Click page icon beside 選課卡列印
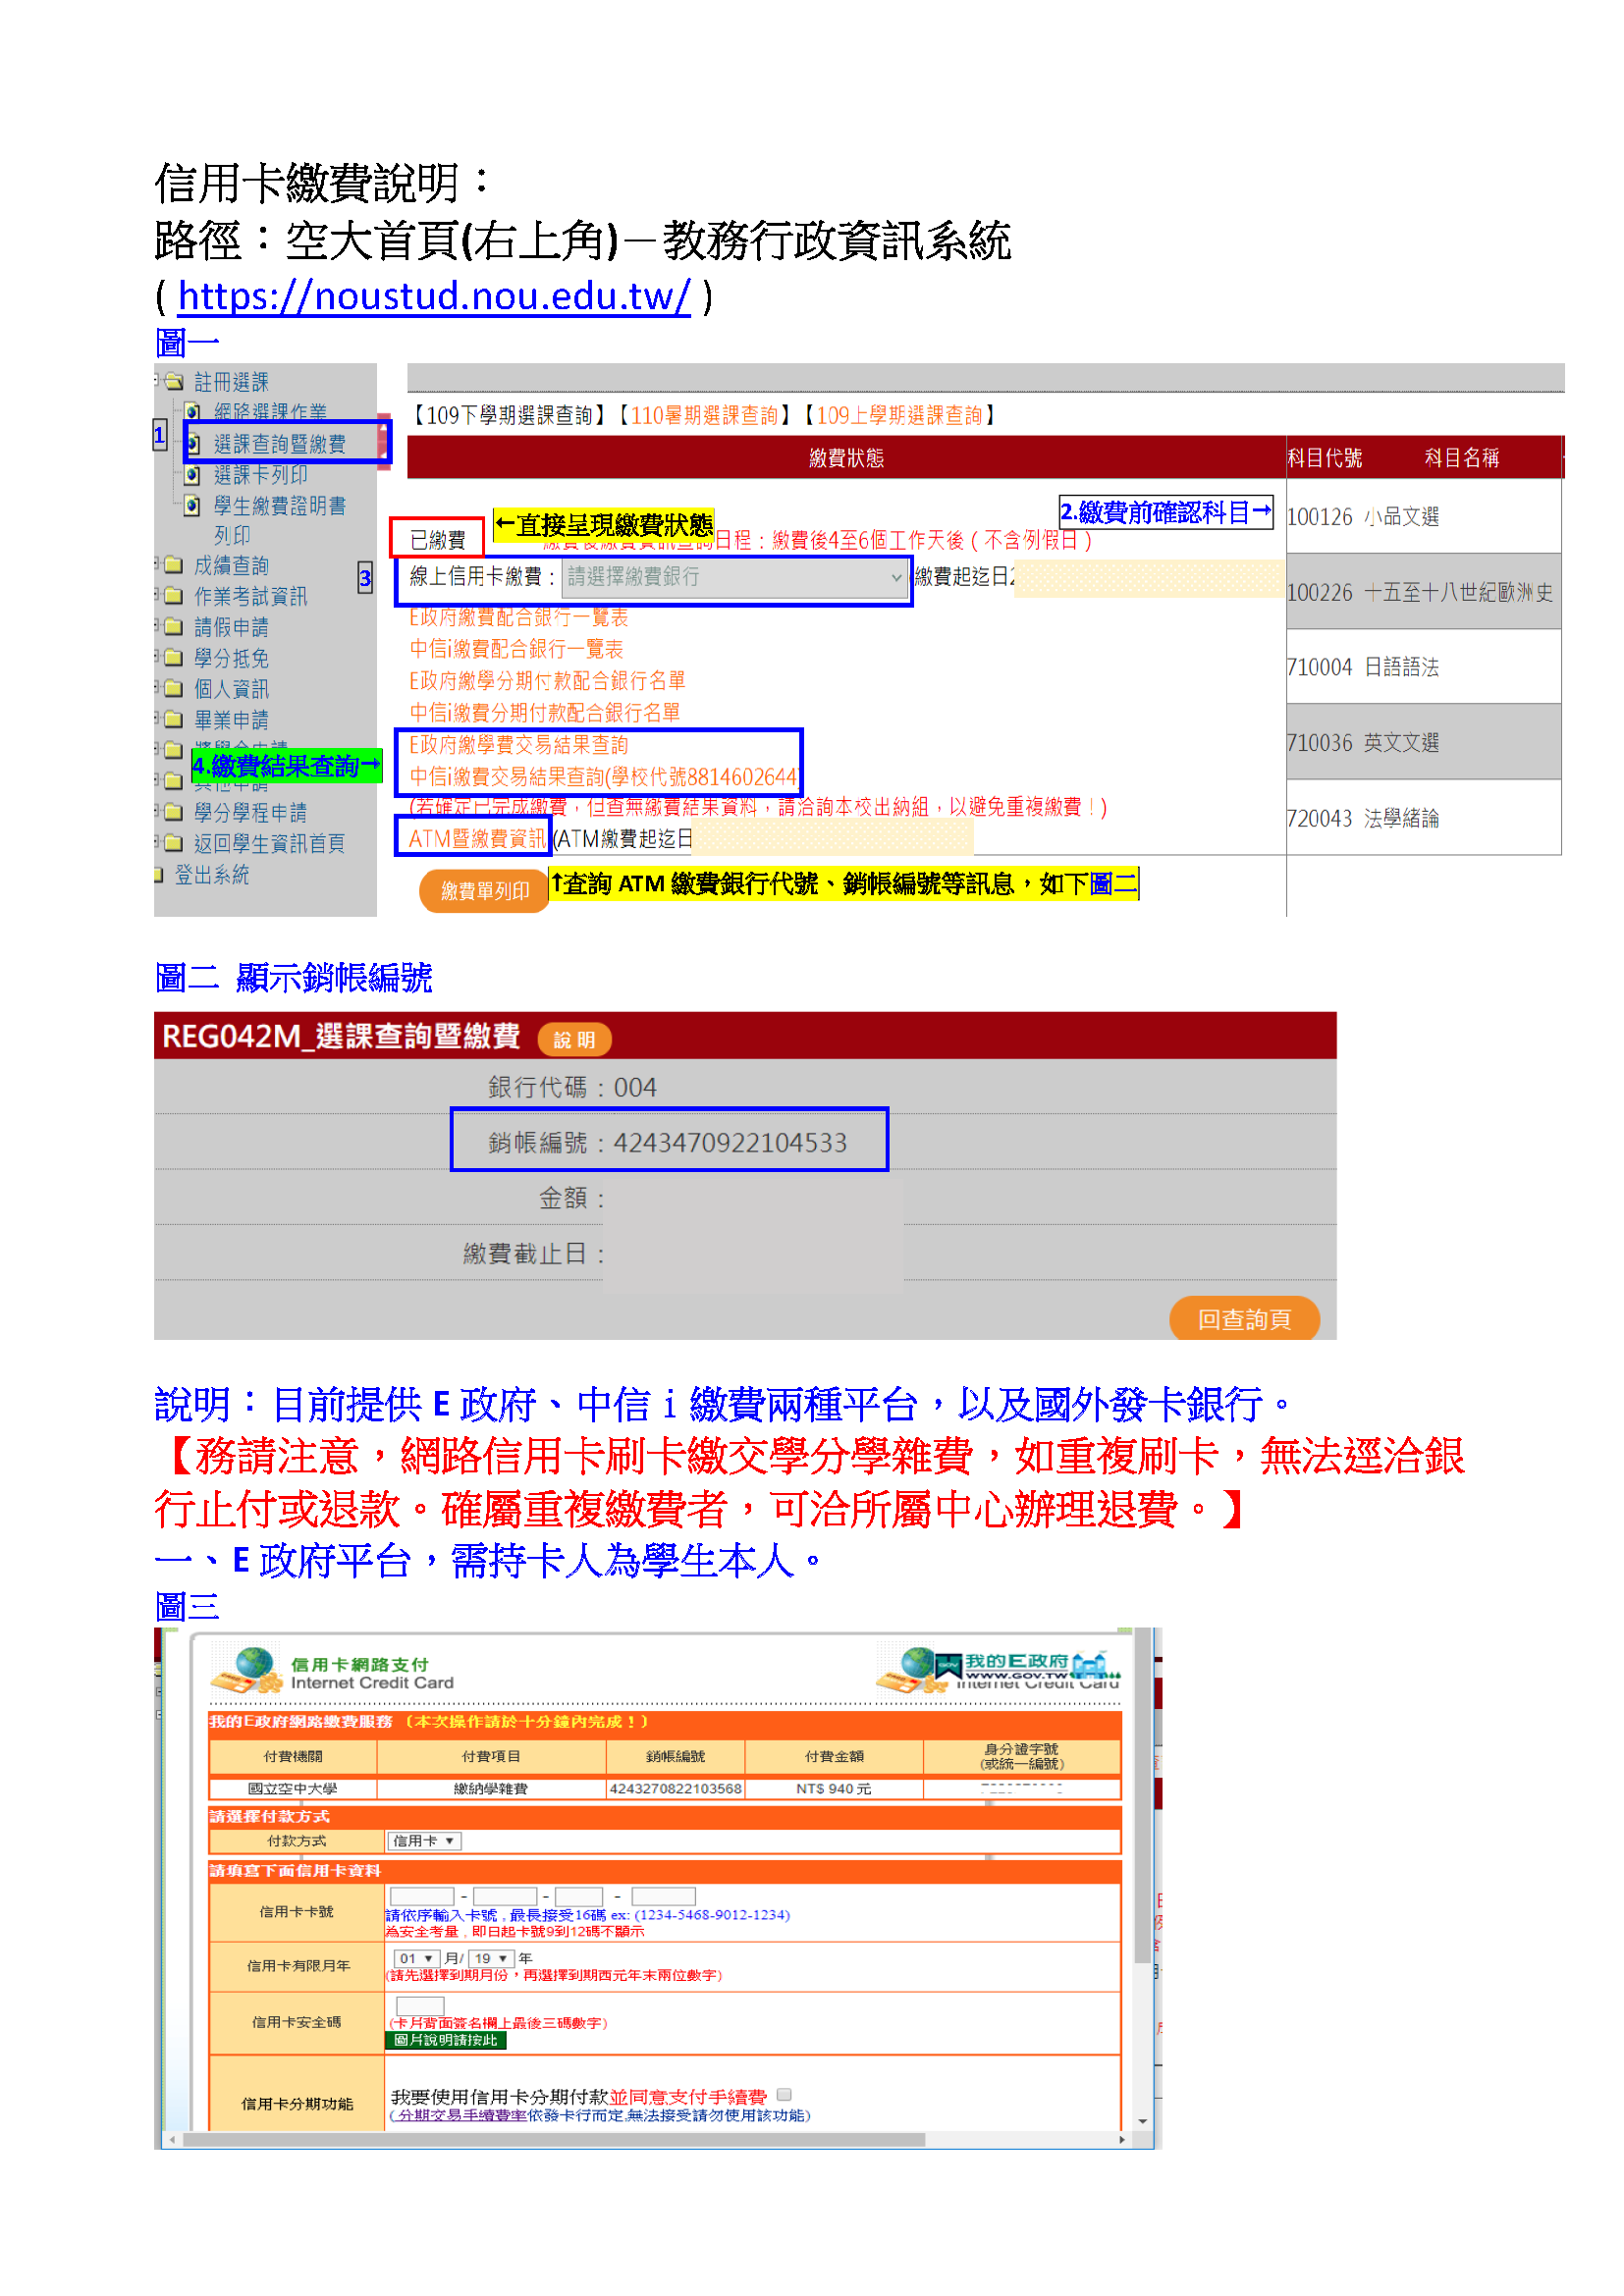The width and height of the screenshot is (1624, 2296). [x=193, y=474]
